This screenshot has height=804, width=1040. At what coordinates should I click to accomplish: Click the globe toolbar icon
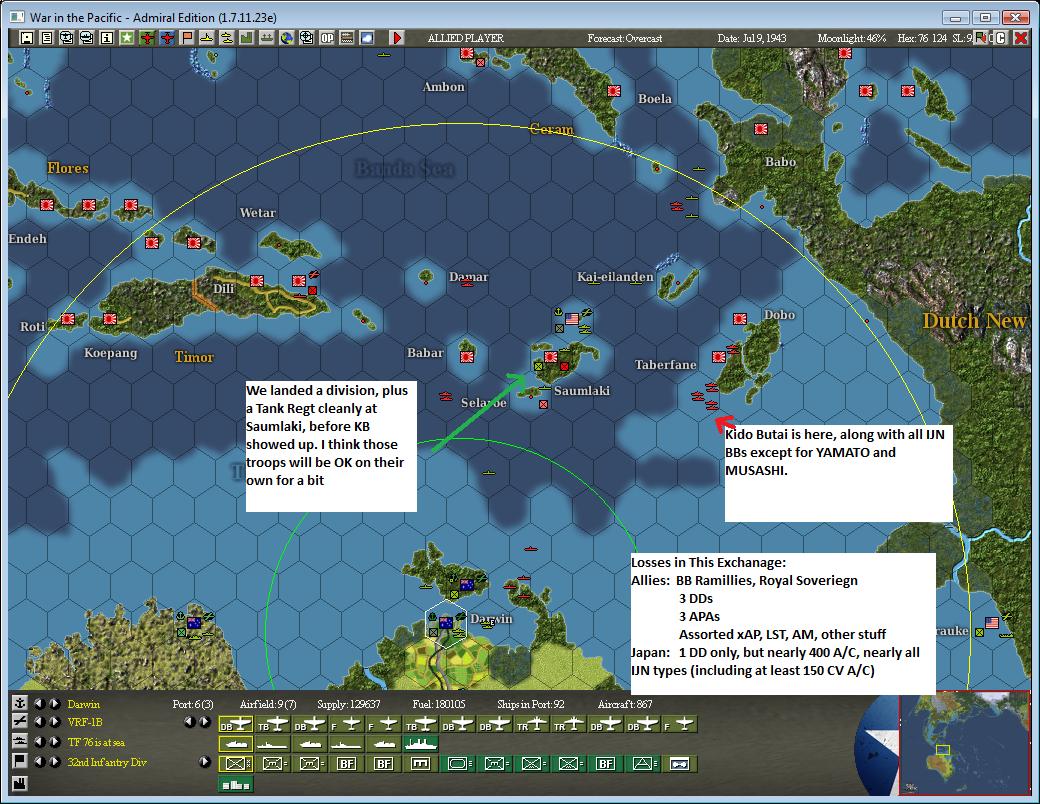coord(287,38)
